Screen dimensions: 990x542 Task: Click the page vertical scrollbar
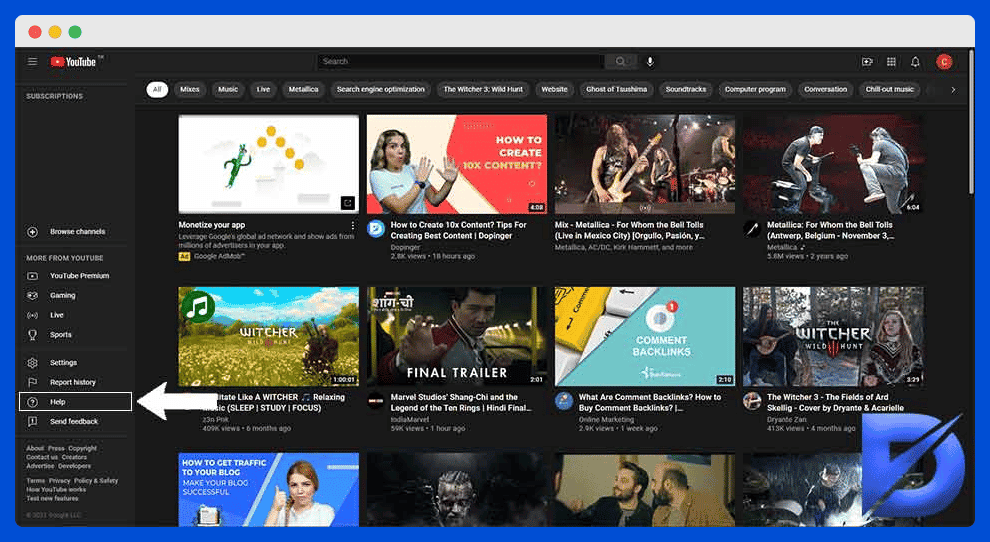(x=971, y=123)
